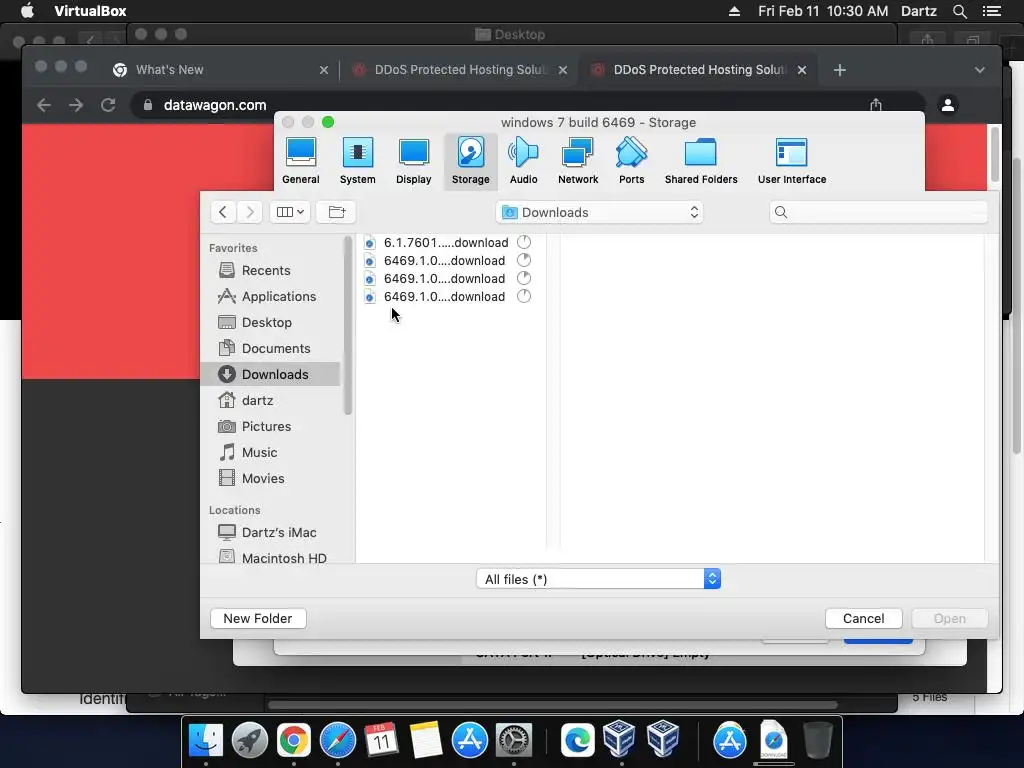Open the Ports settings pane
The height and width of the screenshot is (768, 1024).
(x=632, y=161)
